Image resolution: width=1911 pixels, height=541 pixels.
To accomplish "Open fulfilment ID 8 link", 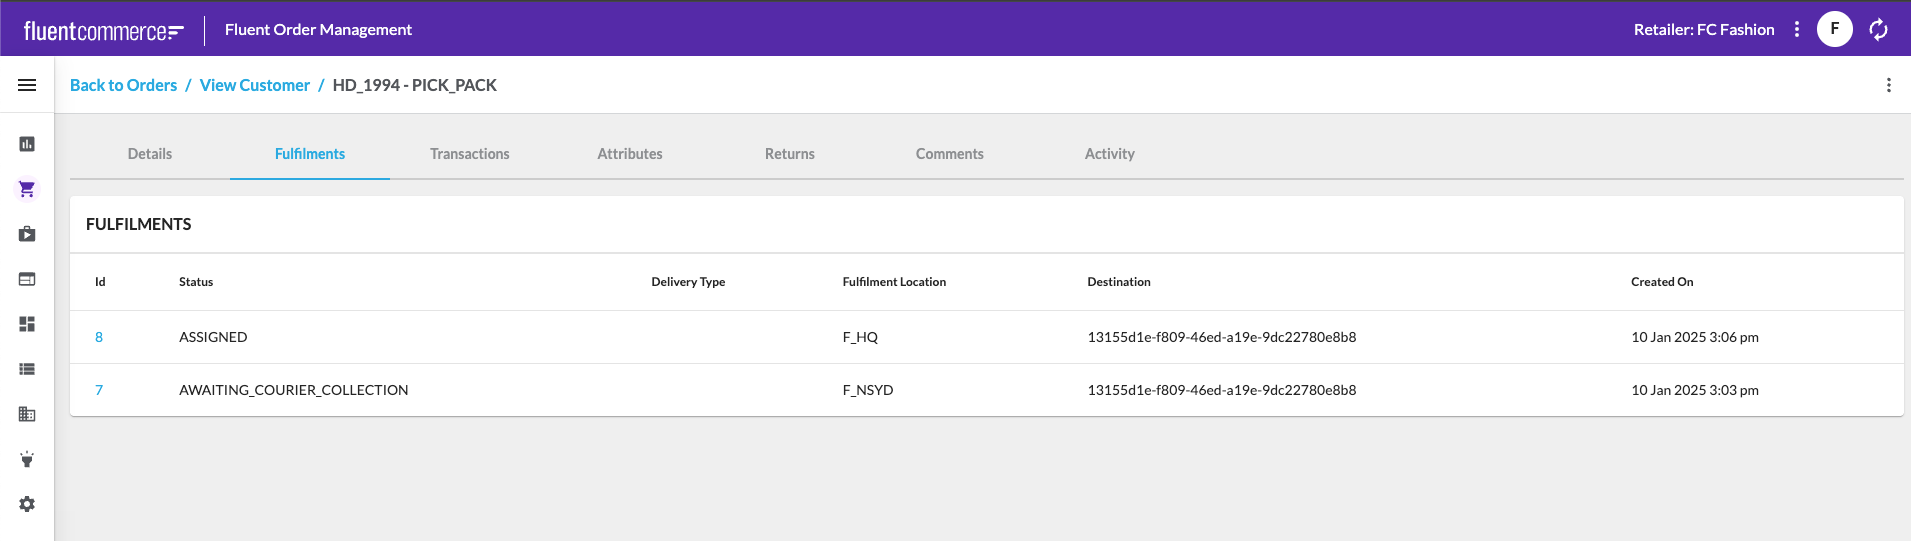I will [99, 337].
